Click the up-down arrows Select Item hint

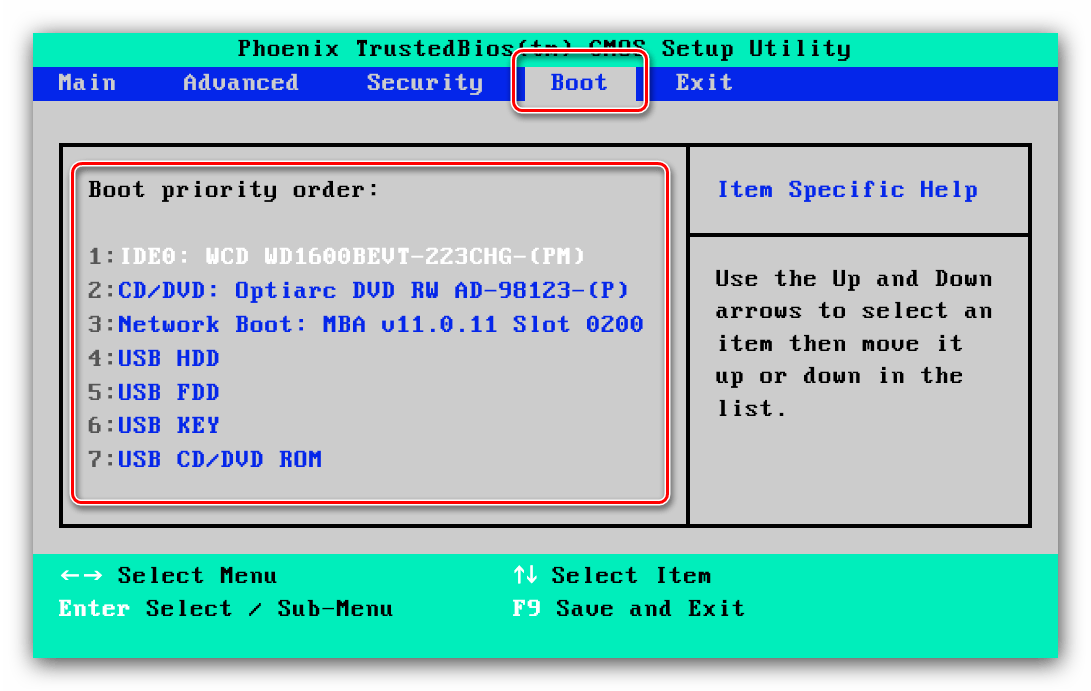coord(612,575)
